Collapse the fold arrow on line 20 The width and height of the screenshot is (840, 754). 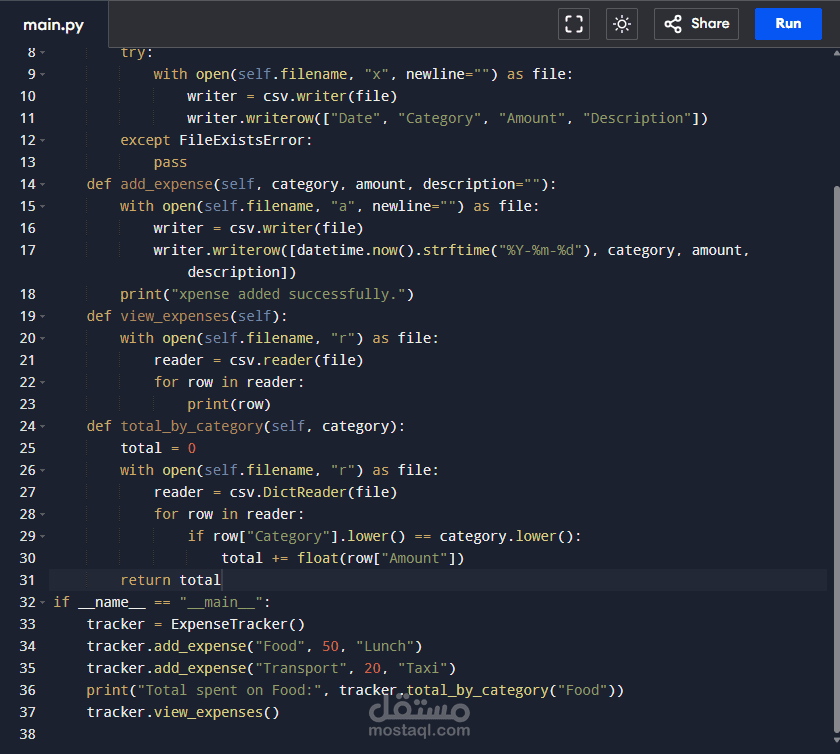[x=42, y=338]
